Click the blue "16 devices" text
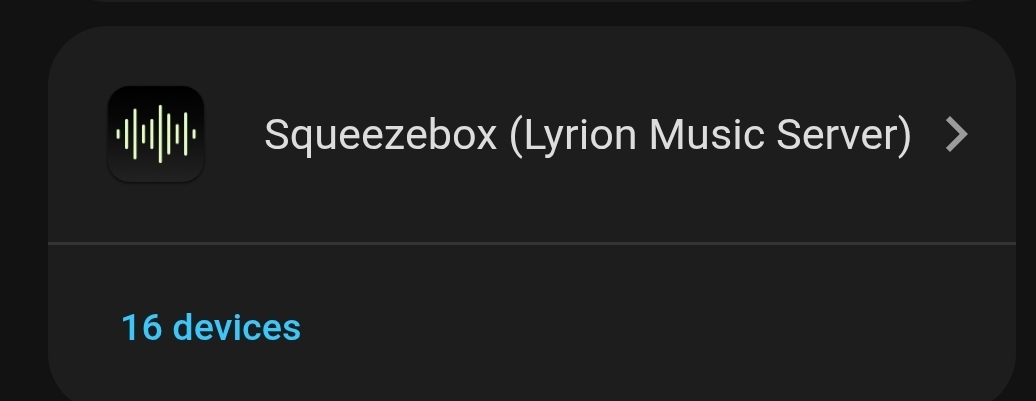The image size is (1036, 401). 211,327
